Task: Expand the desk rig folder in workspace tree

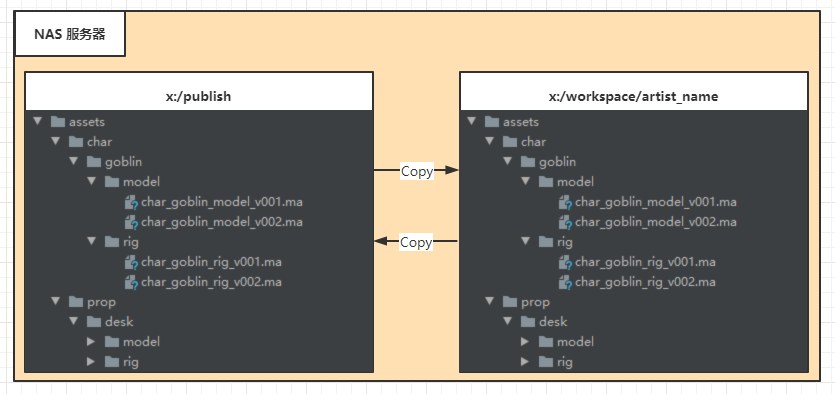Action: (x=525, y=362)
